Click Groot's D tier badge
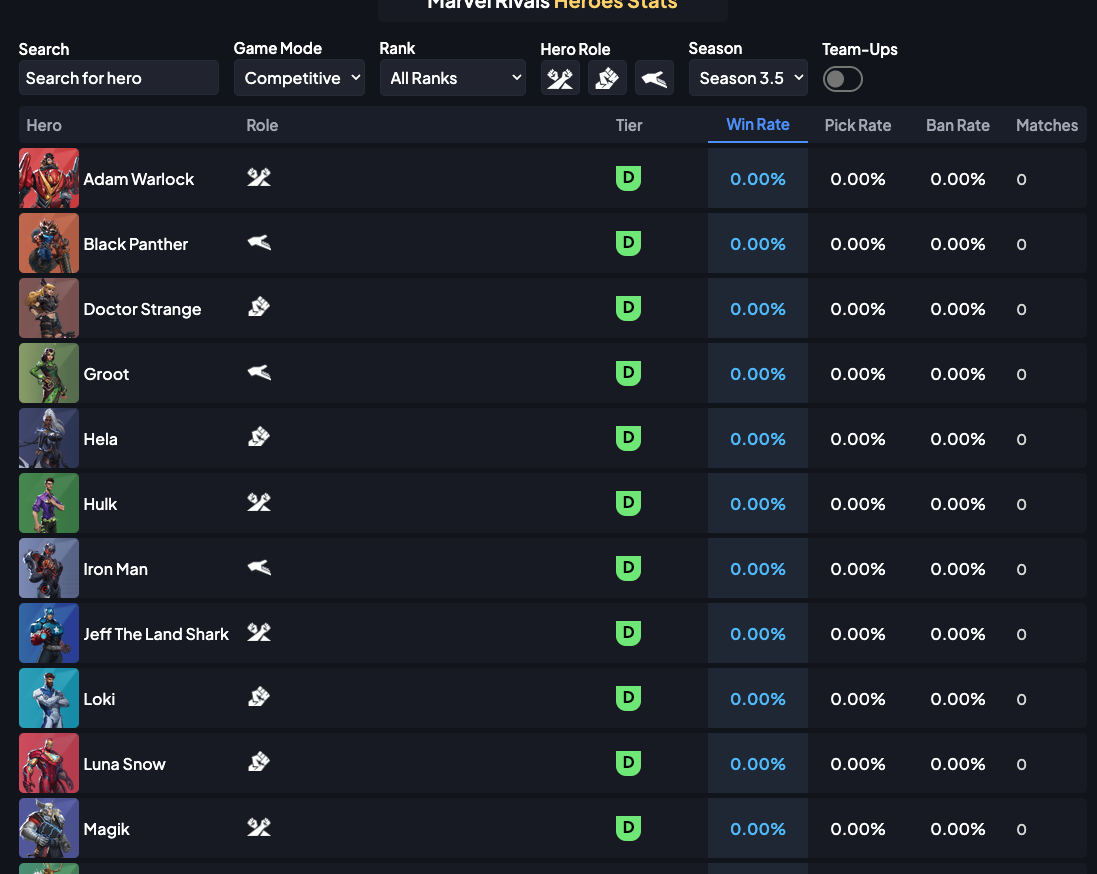 pos(628,373)
